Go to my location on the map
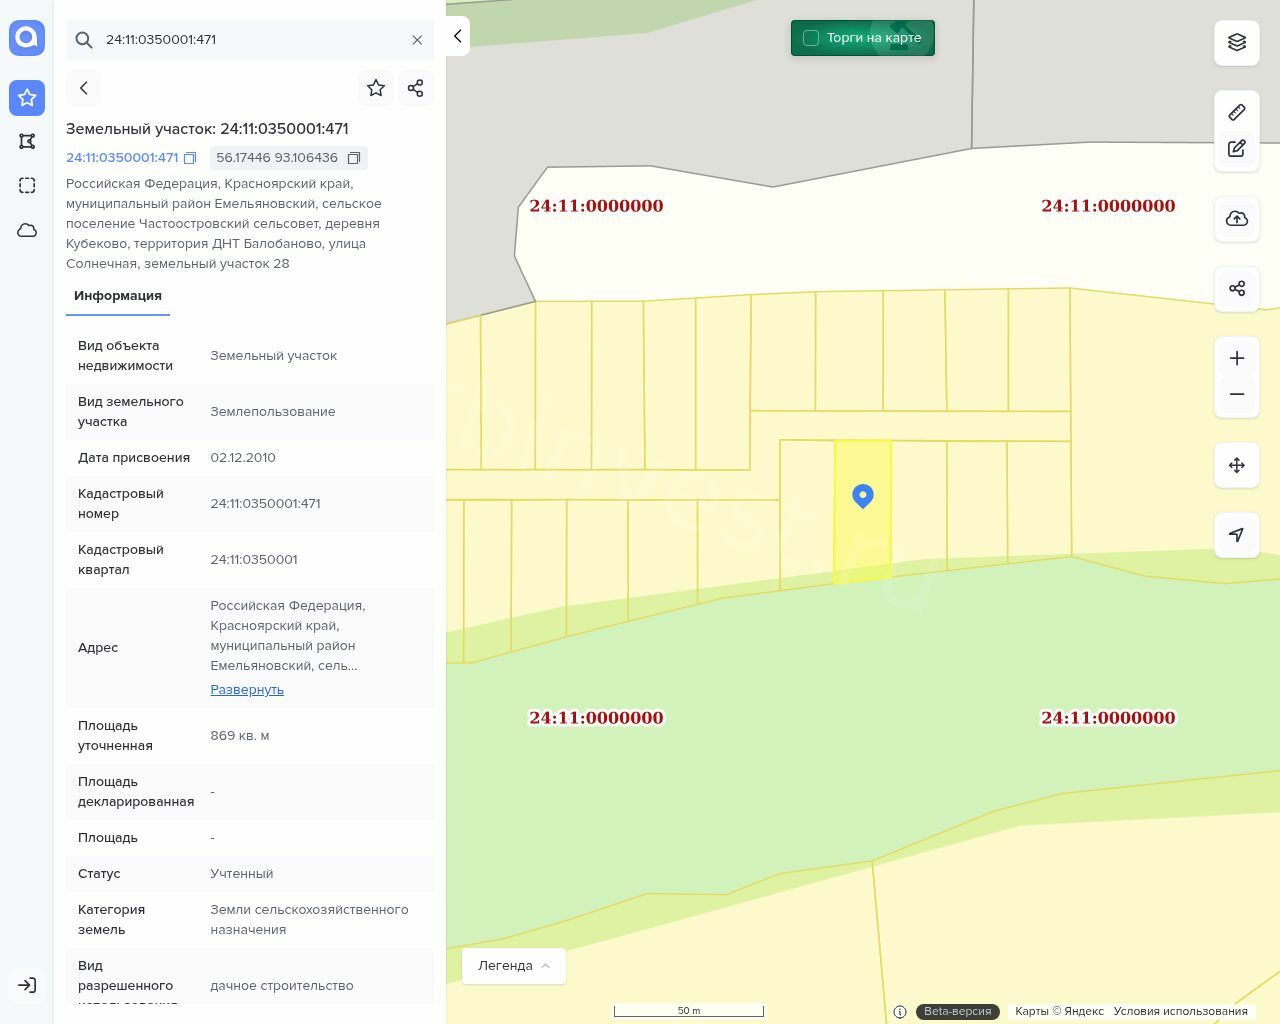 (x=1236, y=535)
